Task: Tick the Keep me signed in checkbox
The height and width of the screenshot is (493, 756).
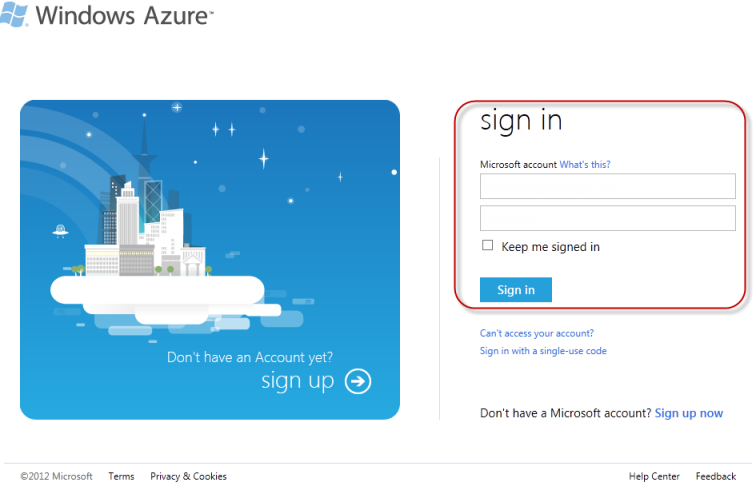Action: (x=487, y=245)
